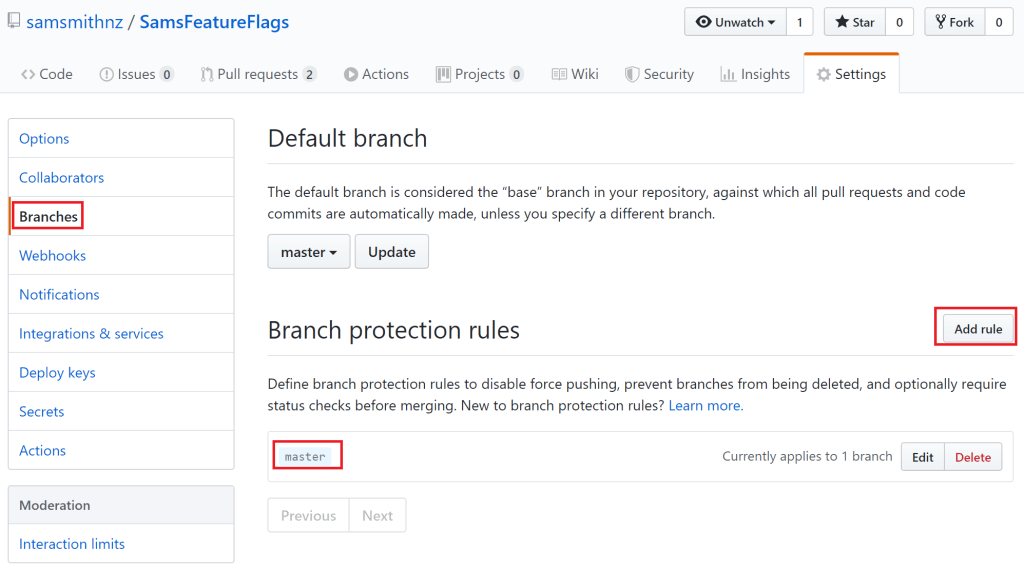View the Insights tab
Screen dimensions: 1024x573
click(755, 74)
